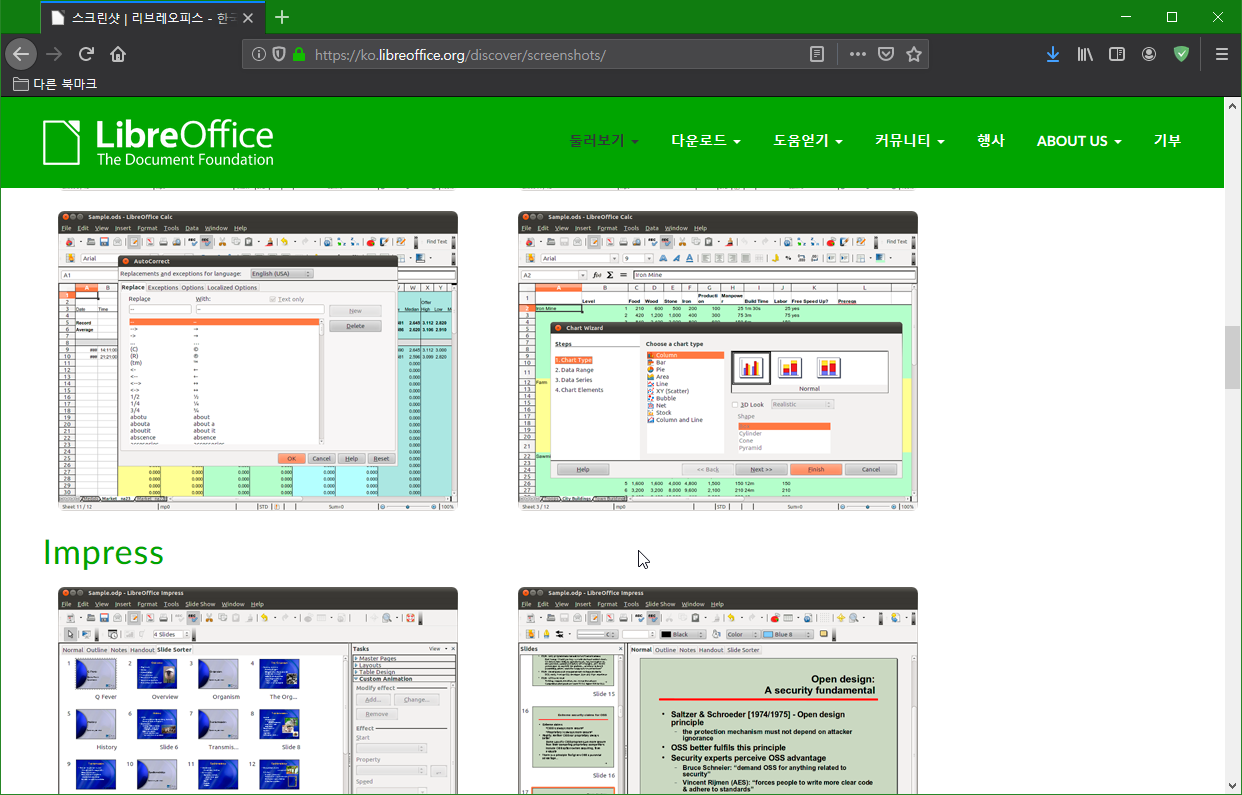
Task: Open the Firefox home page
Action: coord(118,54)
